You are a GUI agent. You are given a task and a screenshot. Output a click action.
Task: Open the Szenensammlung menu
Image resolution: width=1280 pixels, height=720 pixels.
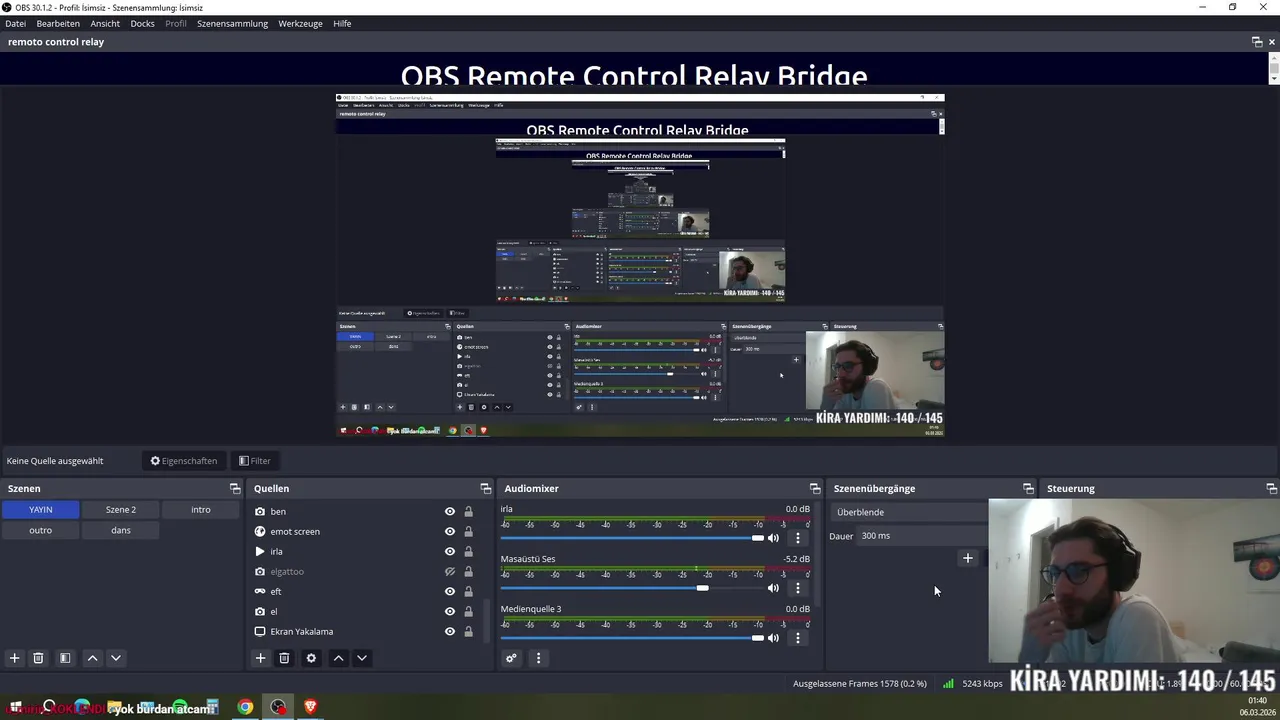232,23
